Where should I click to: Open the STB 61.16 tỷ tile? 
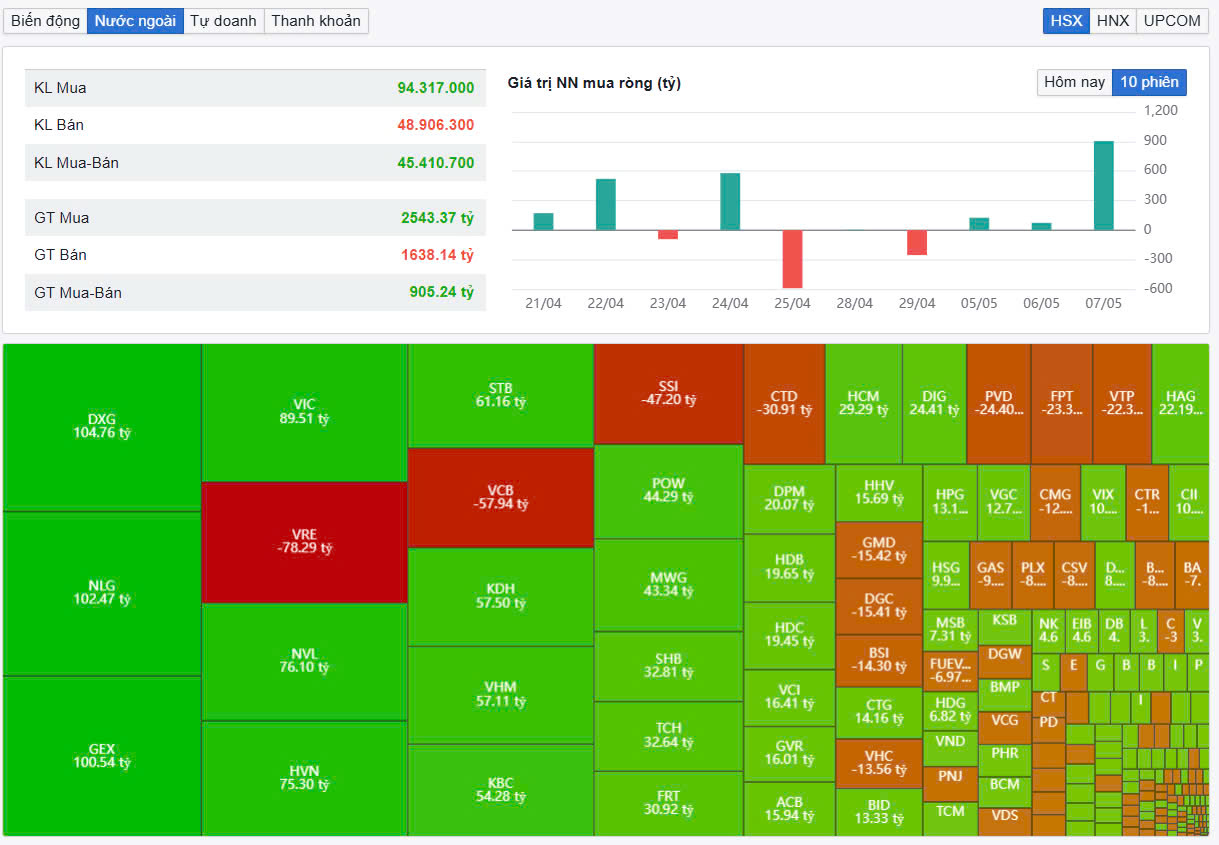[501, 395]
